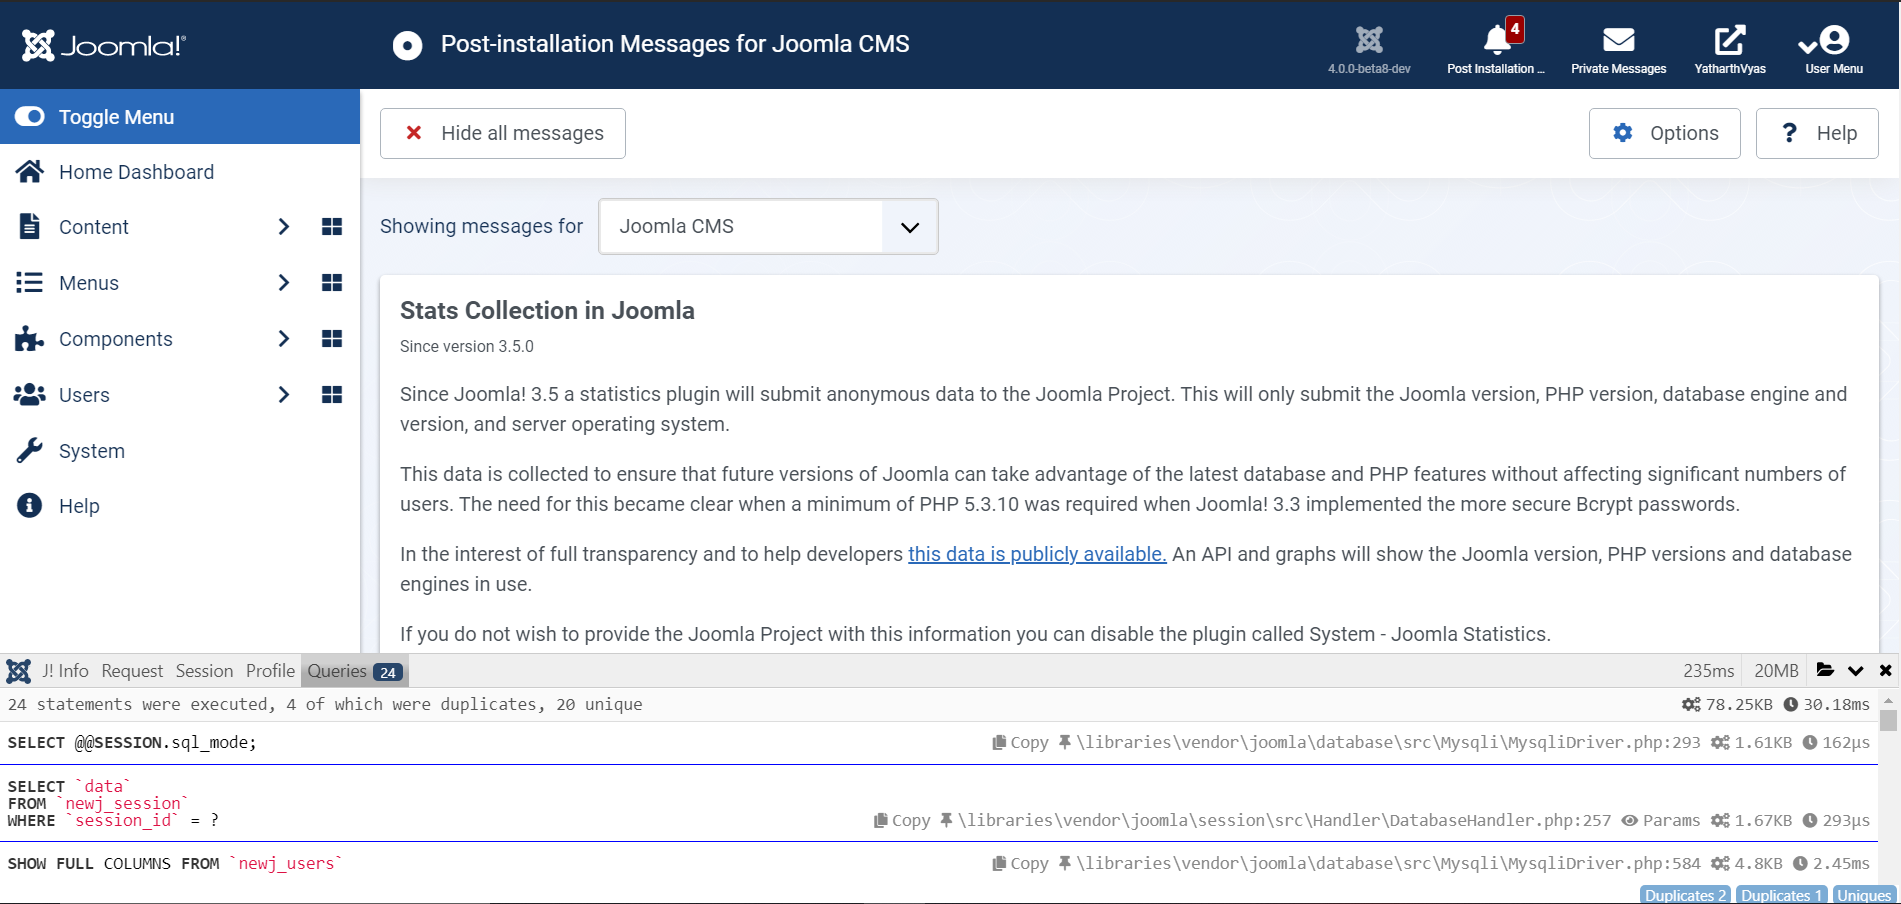The width and height of the screenshot is (1901, 904).
Task: Switch to J! Info debug tab
Action: (x=65, y=671)
